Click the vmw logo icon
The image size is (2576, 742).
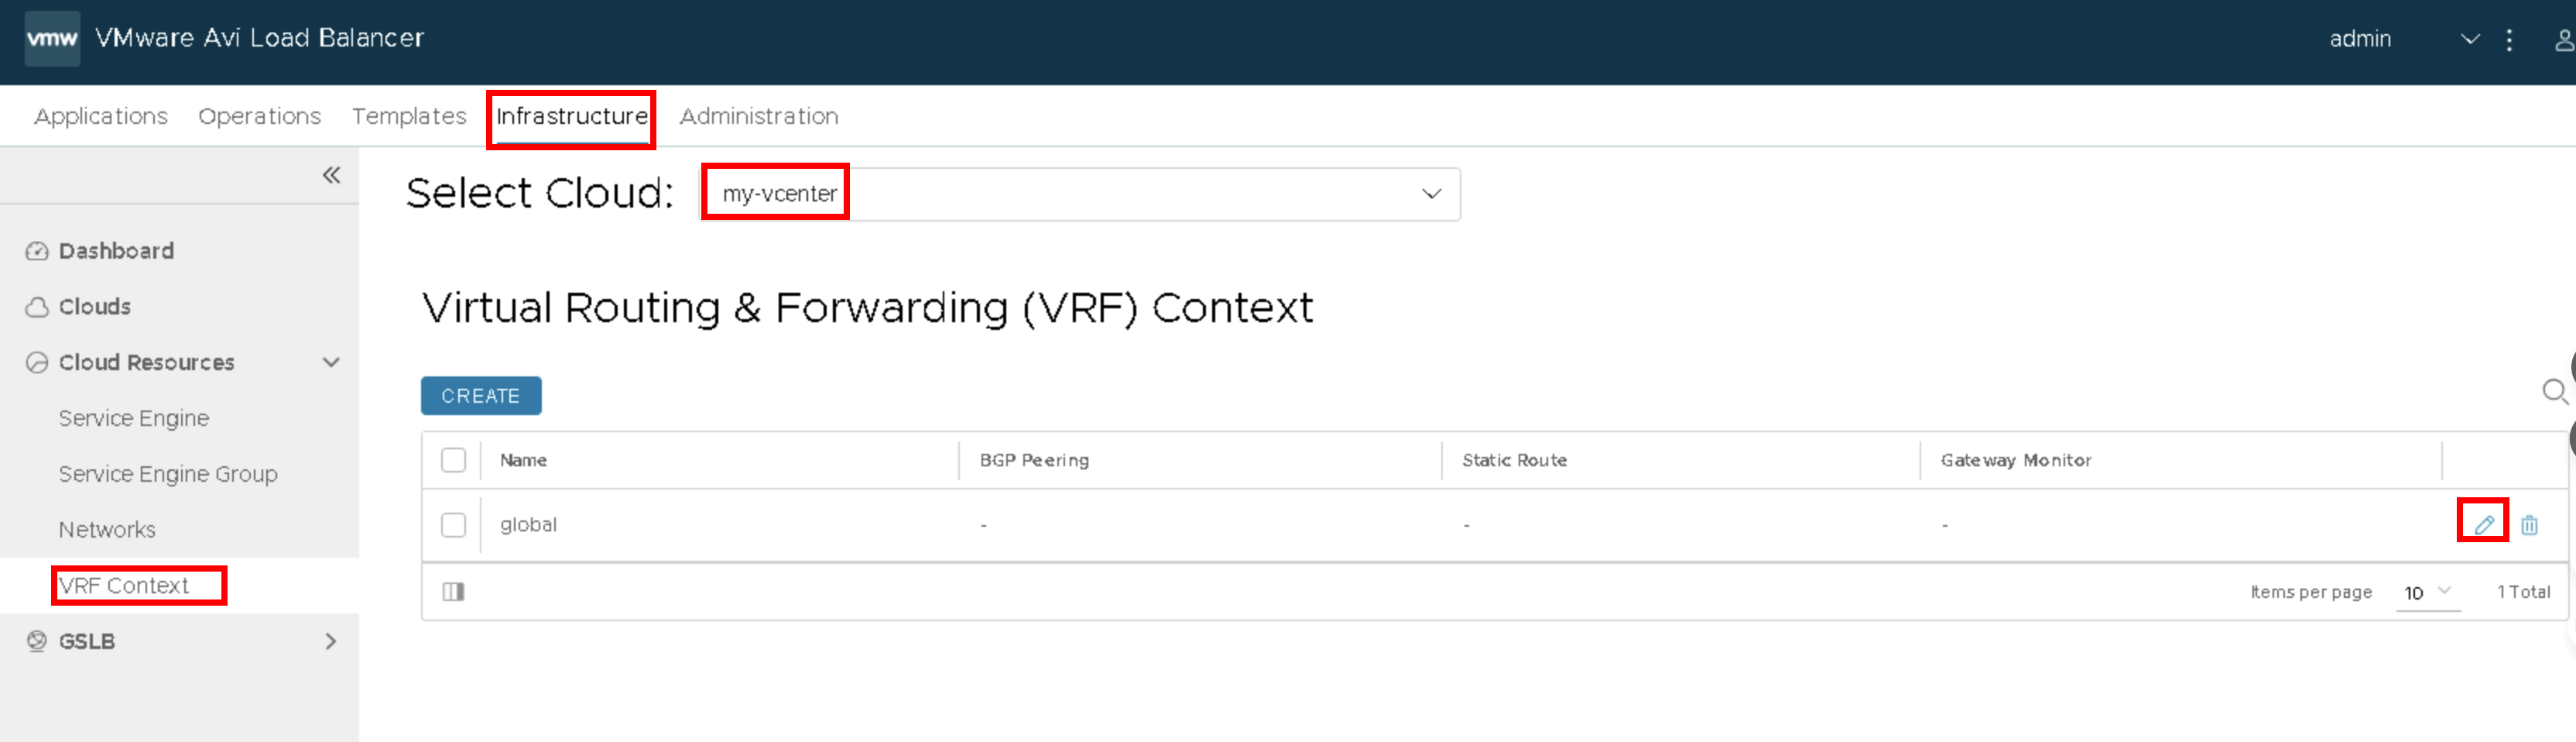click(52, 39)
